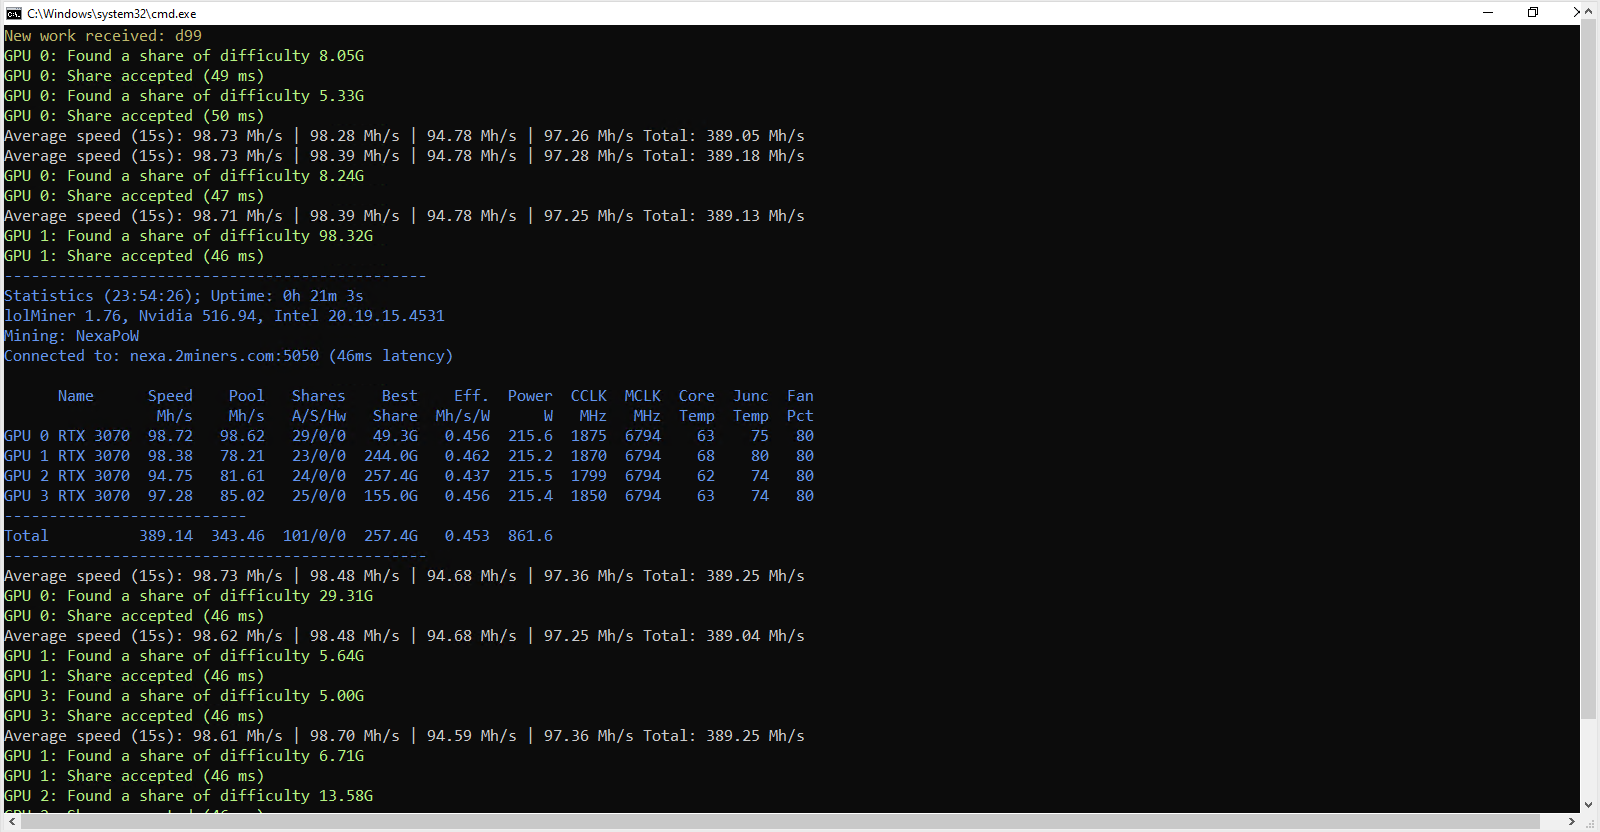Click GPU 2 efficiency value 0.437

coord(468,476)
